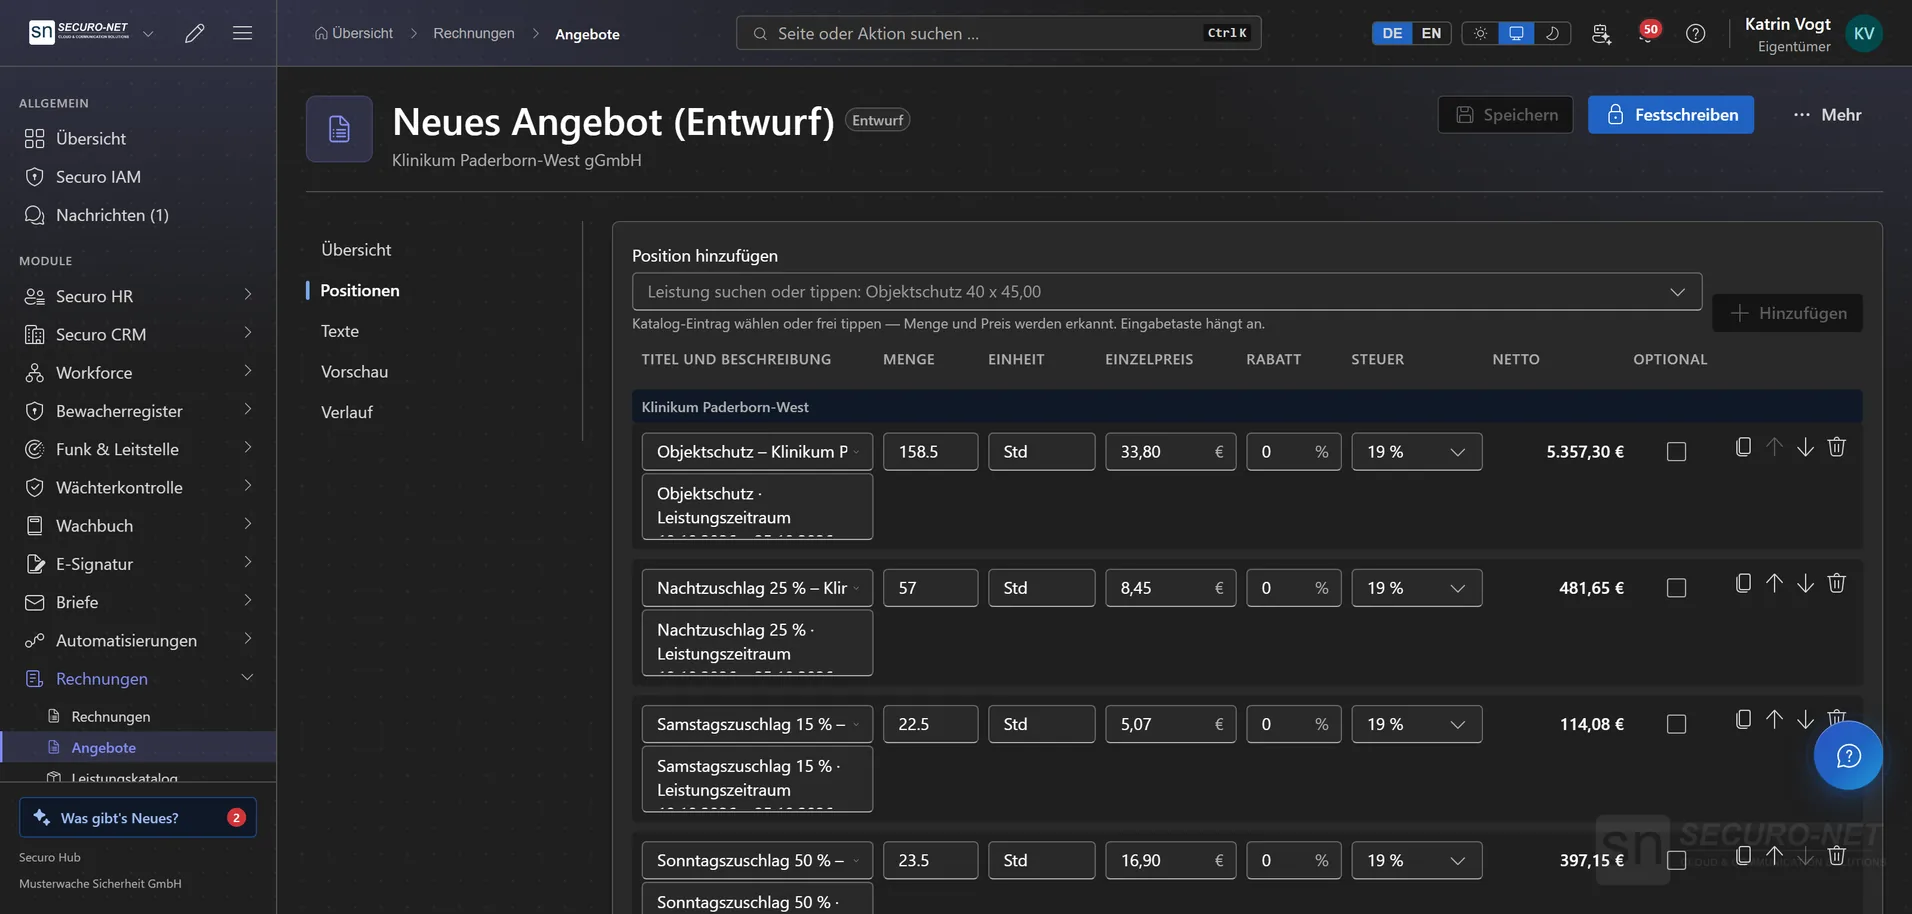Open the floating help chat bubble
Viewport: 1912px width, 914px height.
(1848, 756)
